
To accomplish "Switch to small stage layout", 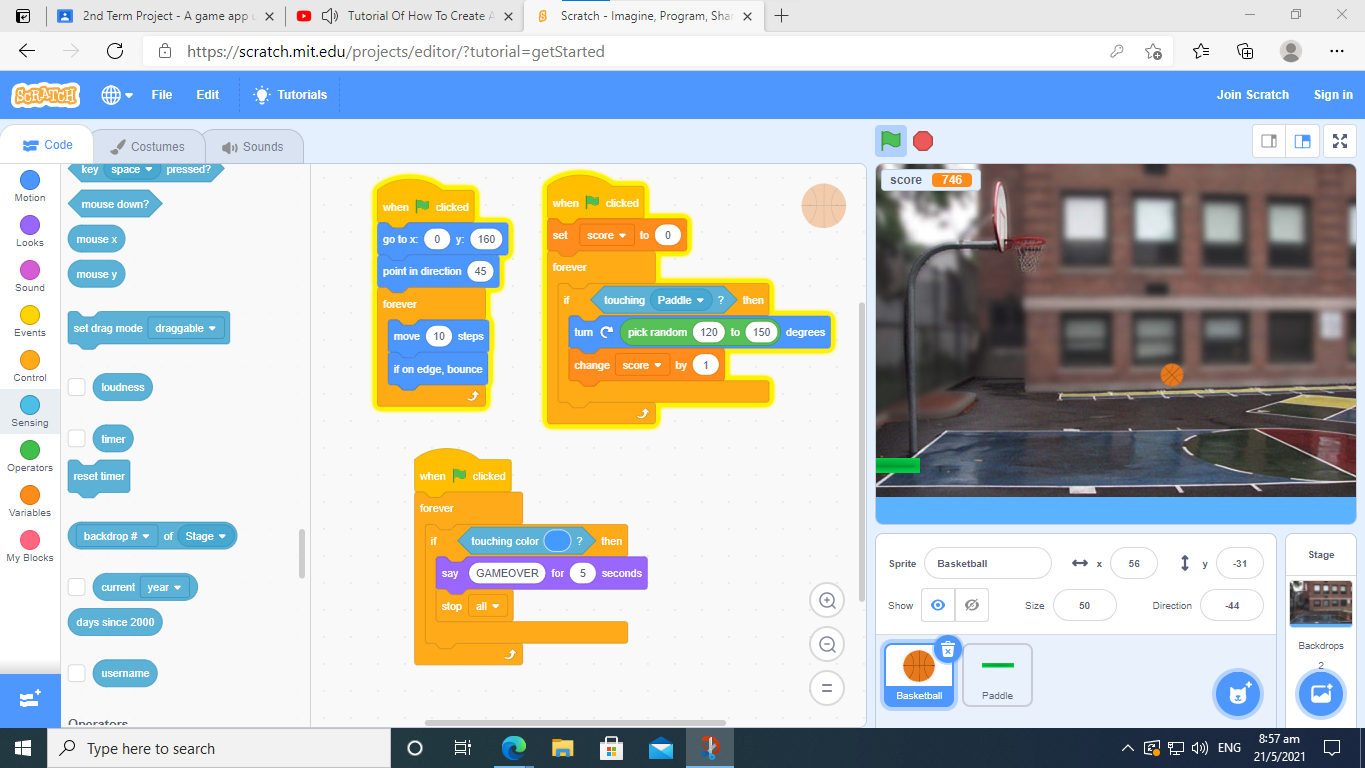I will click(x=1269, y=141).
